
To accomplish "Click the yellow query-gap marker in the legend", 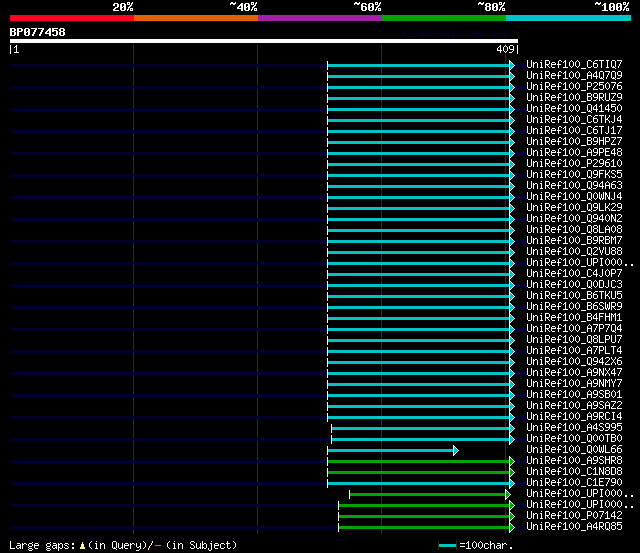I will pos(82,546).
